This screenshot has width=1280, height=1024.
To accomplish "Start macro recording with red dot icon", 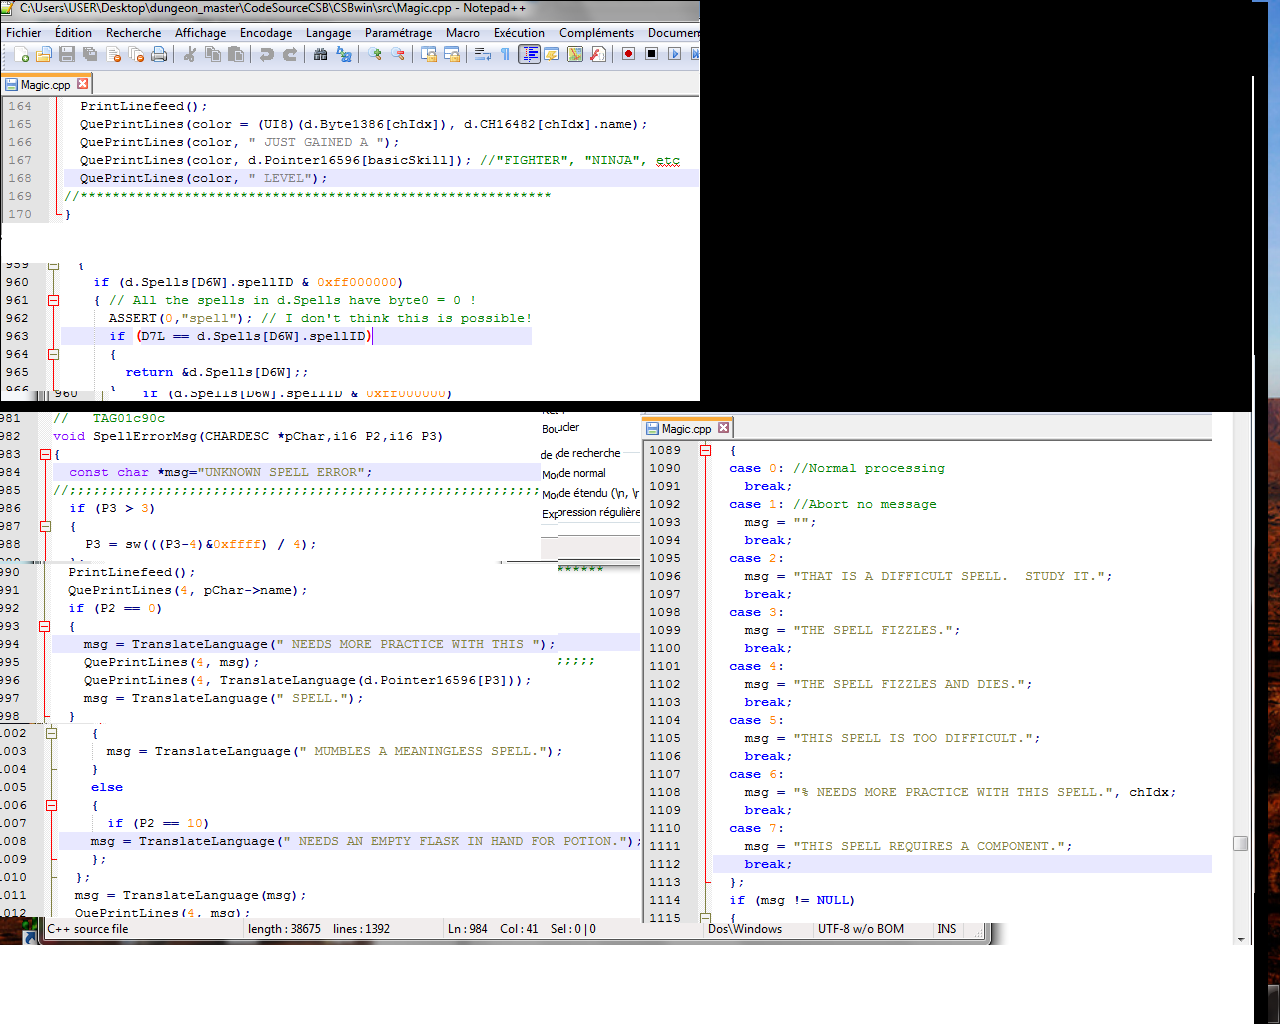I will coord(628,54).
